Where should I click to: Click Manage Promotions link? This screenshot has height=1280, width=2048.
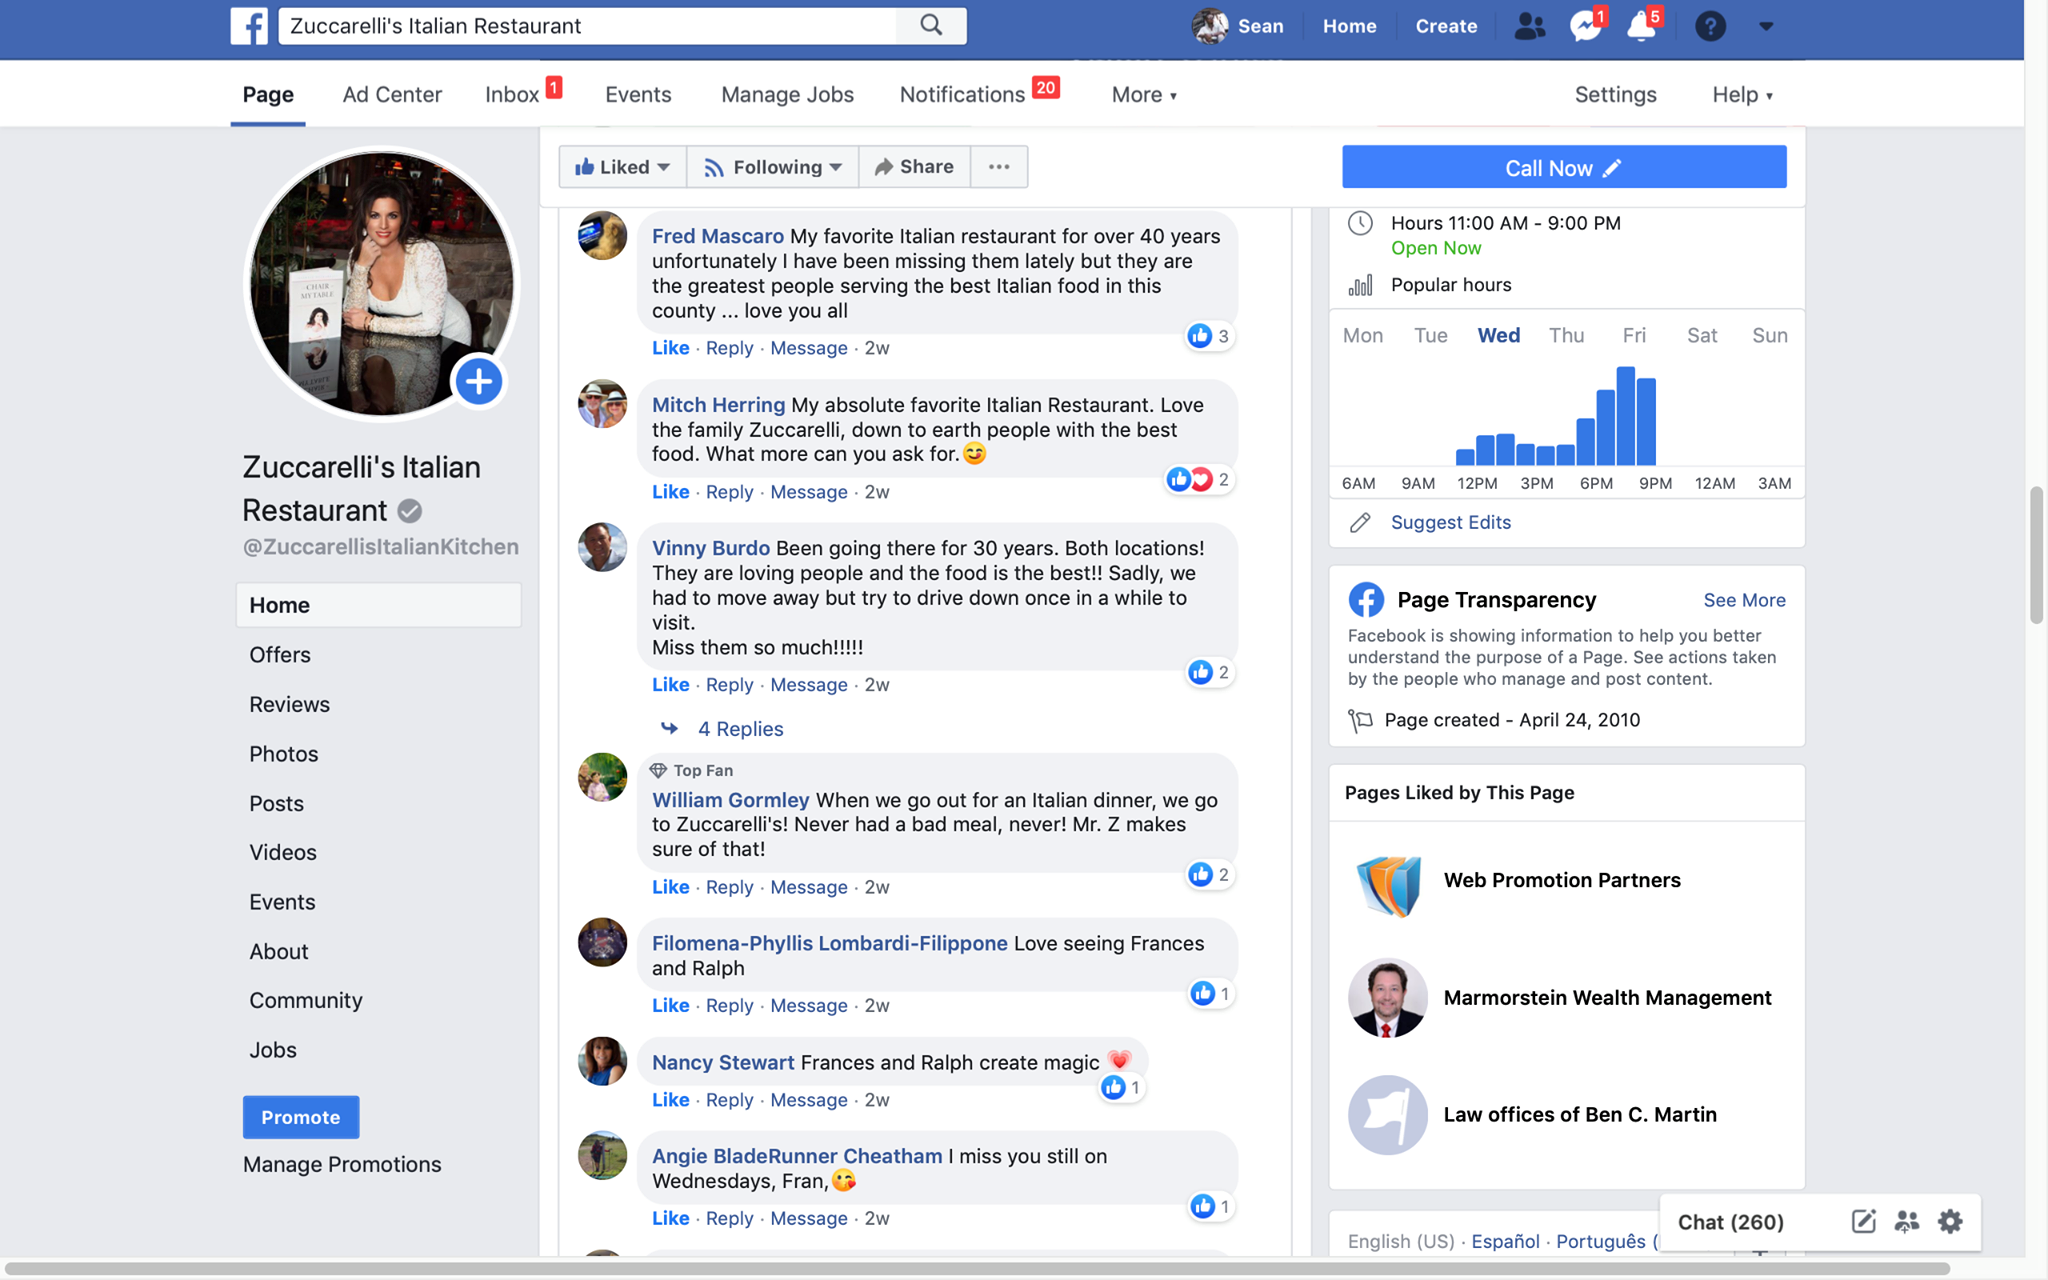point(342,1165)
